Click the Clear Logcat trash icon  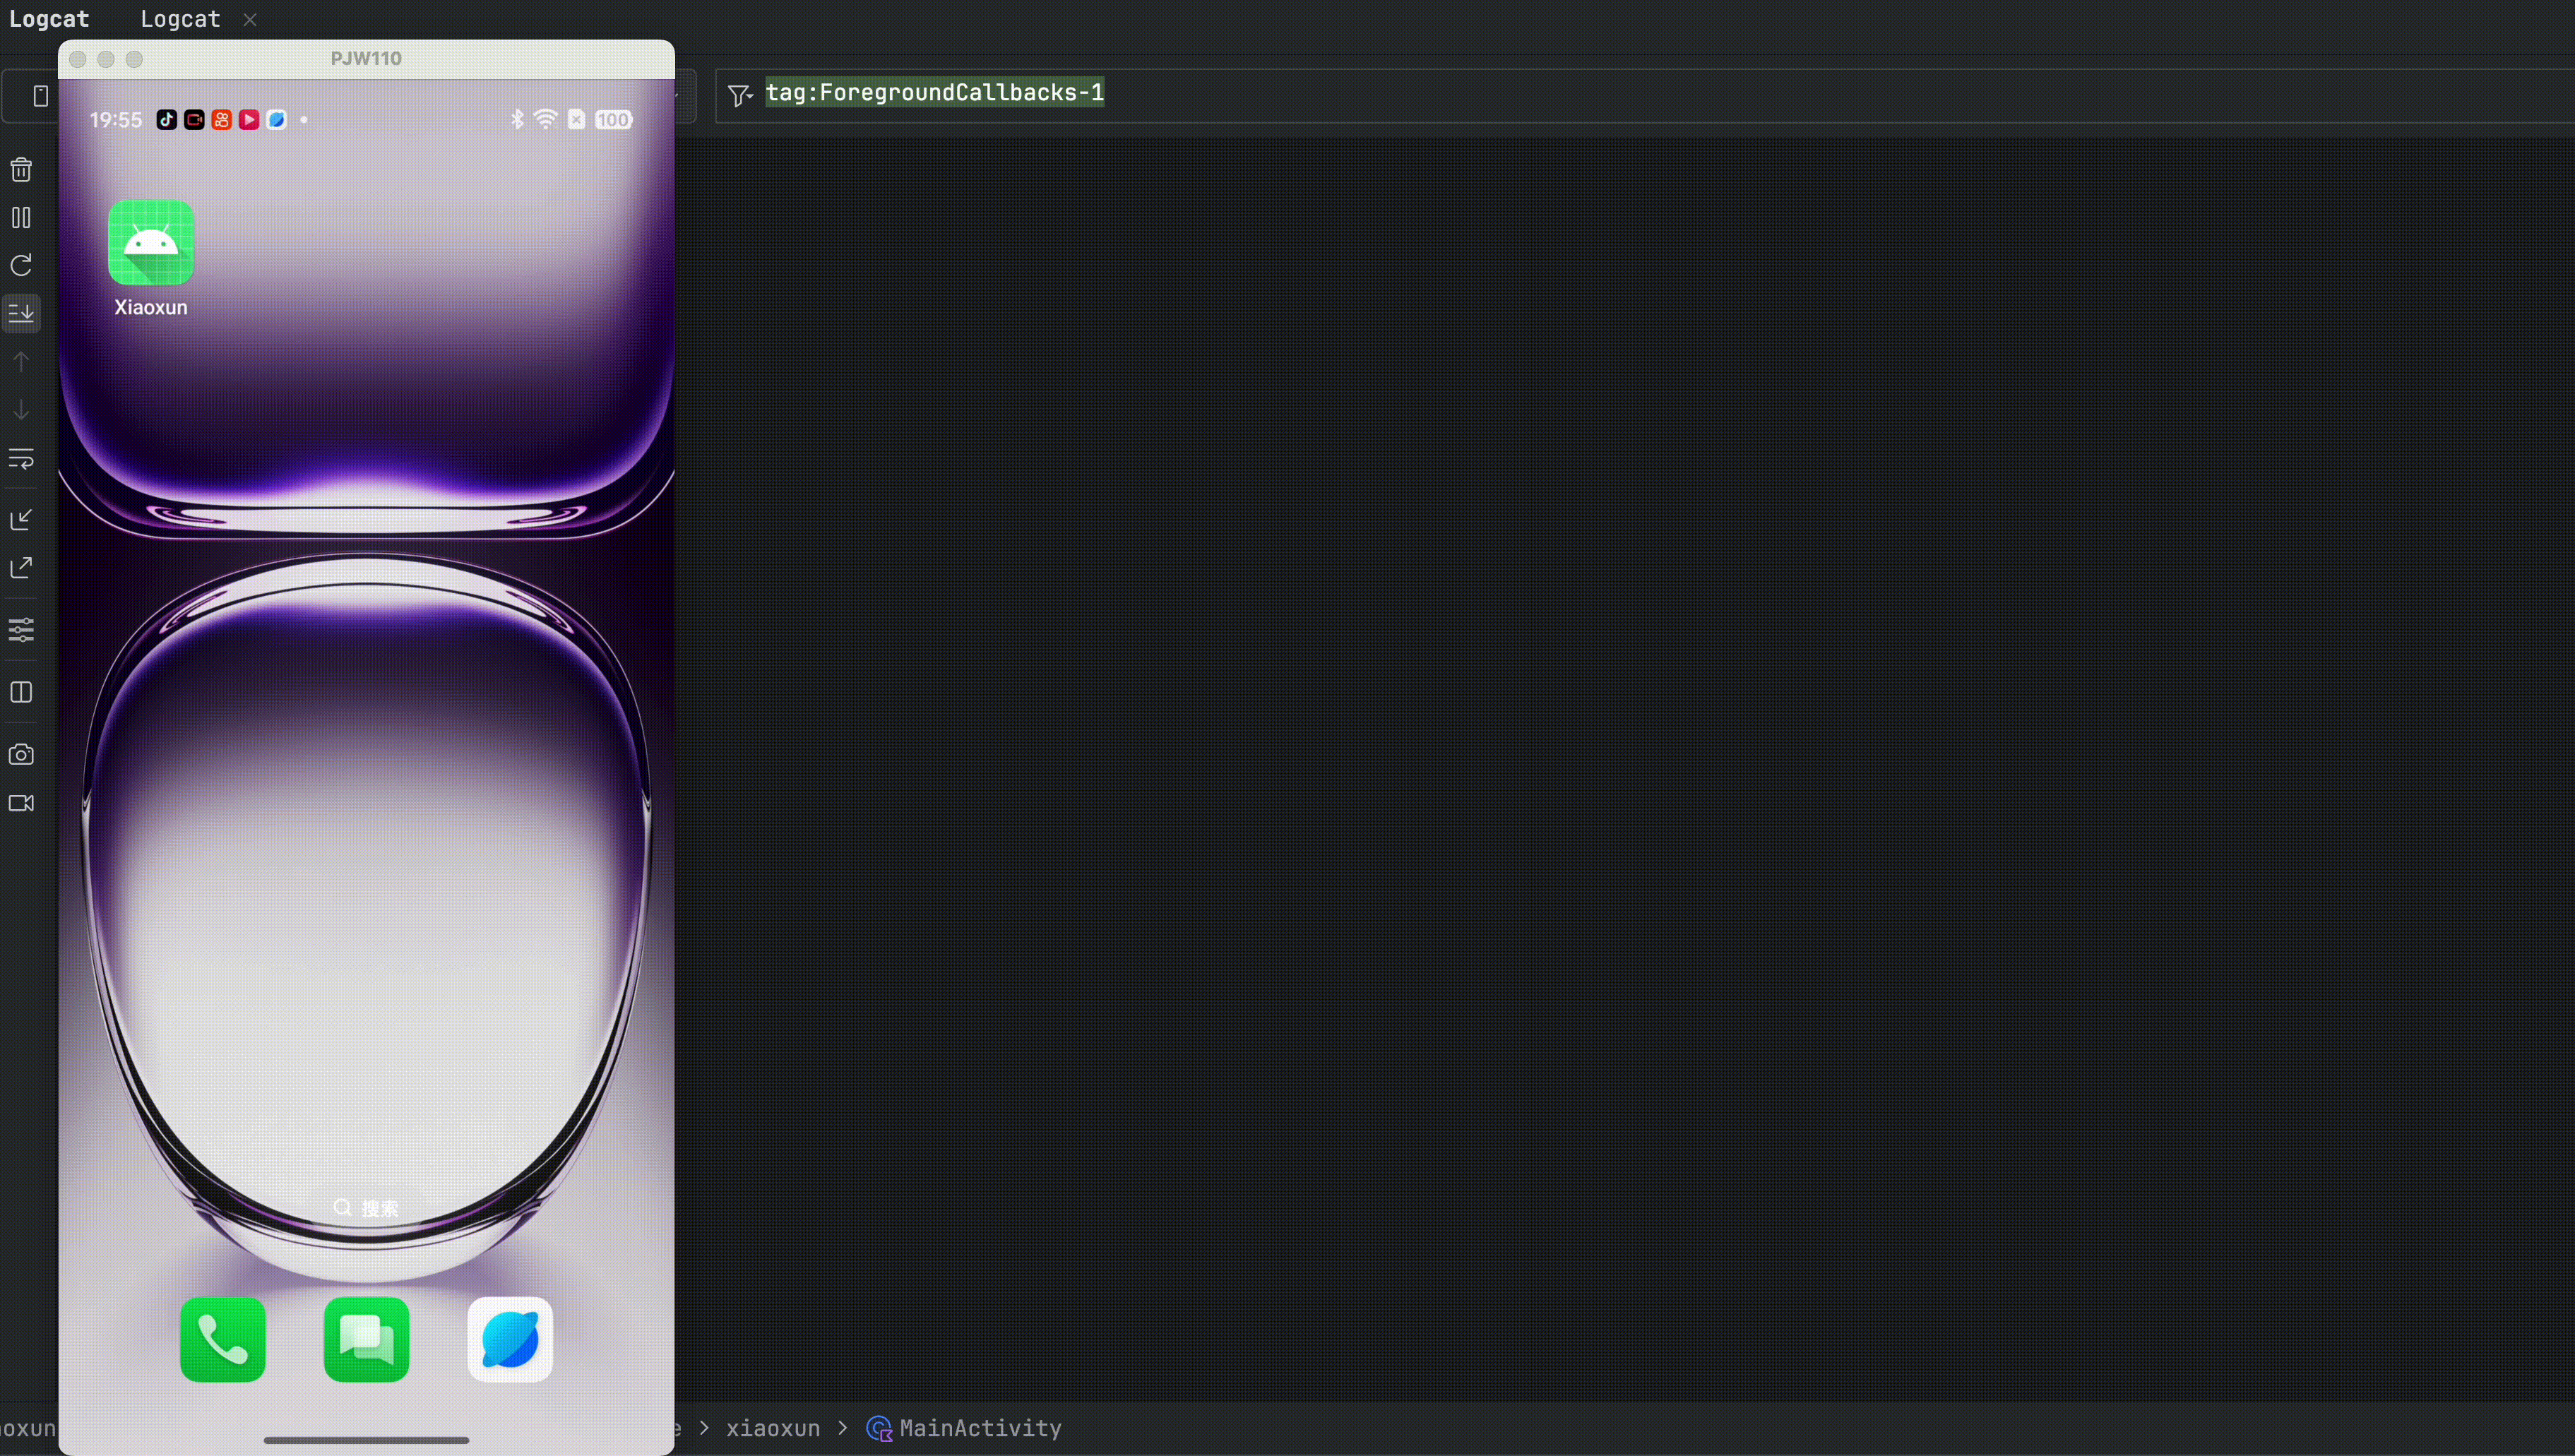(21, 169)
